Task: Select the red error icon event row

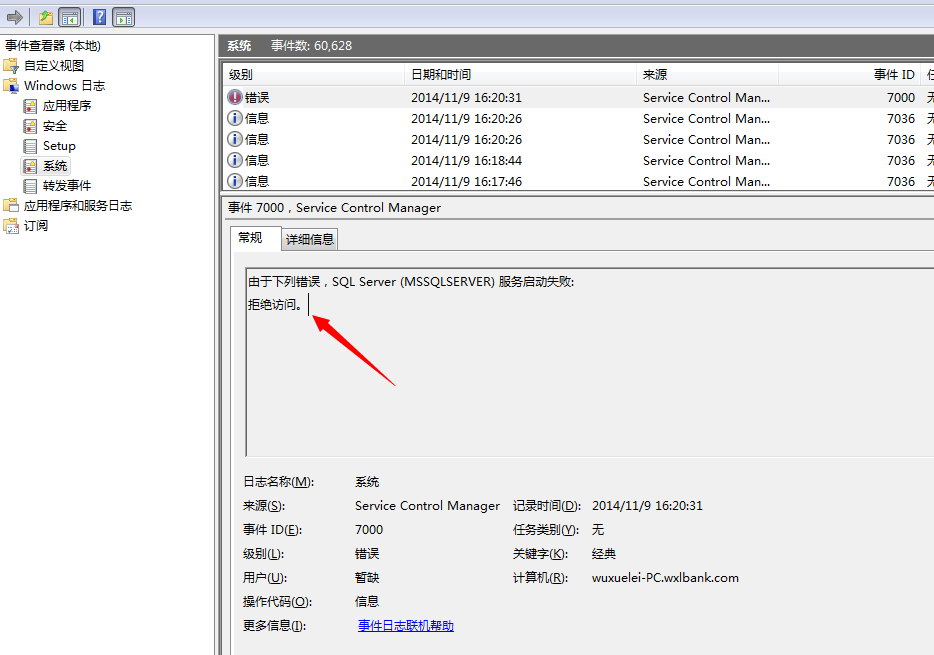Action: pyautogui.click(x=500, y=98)
